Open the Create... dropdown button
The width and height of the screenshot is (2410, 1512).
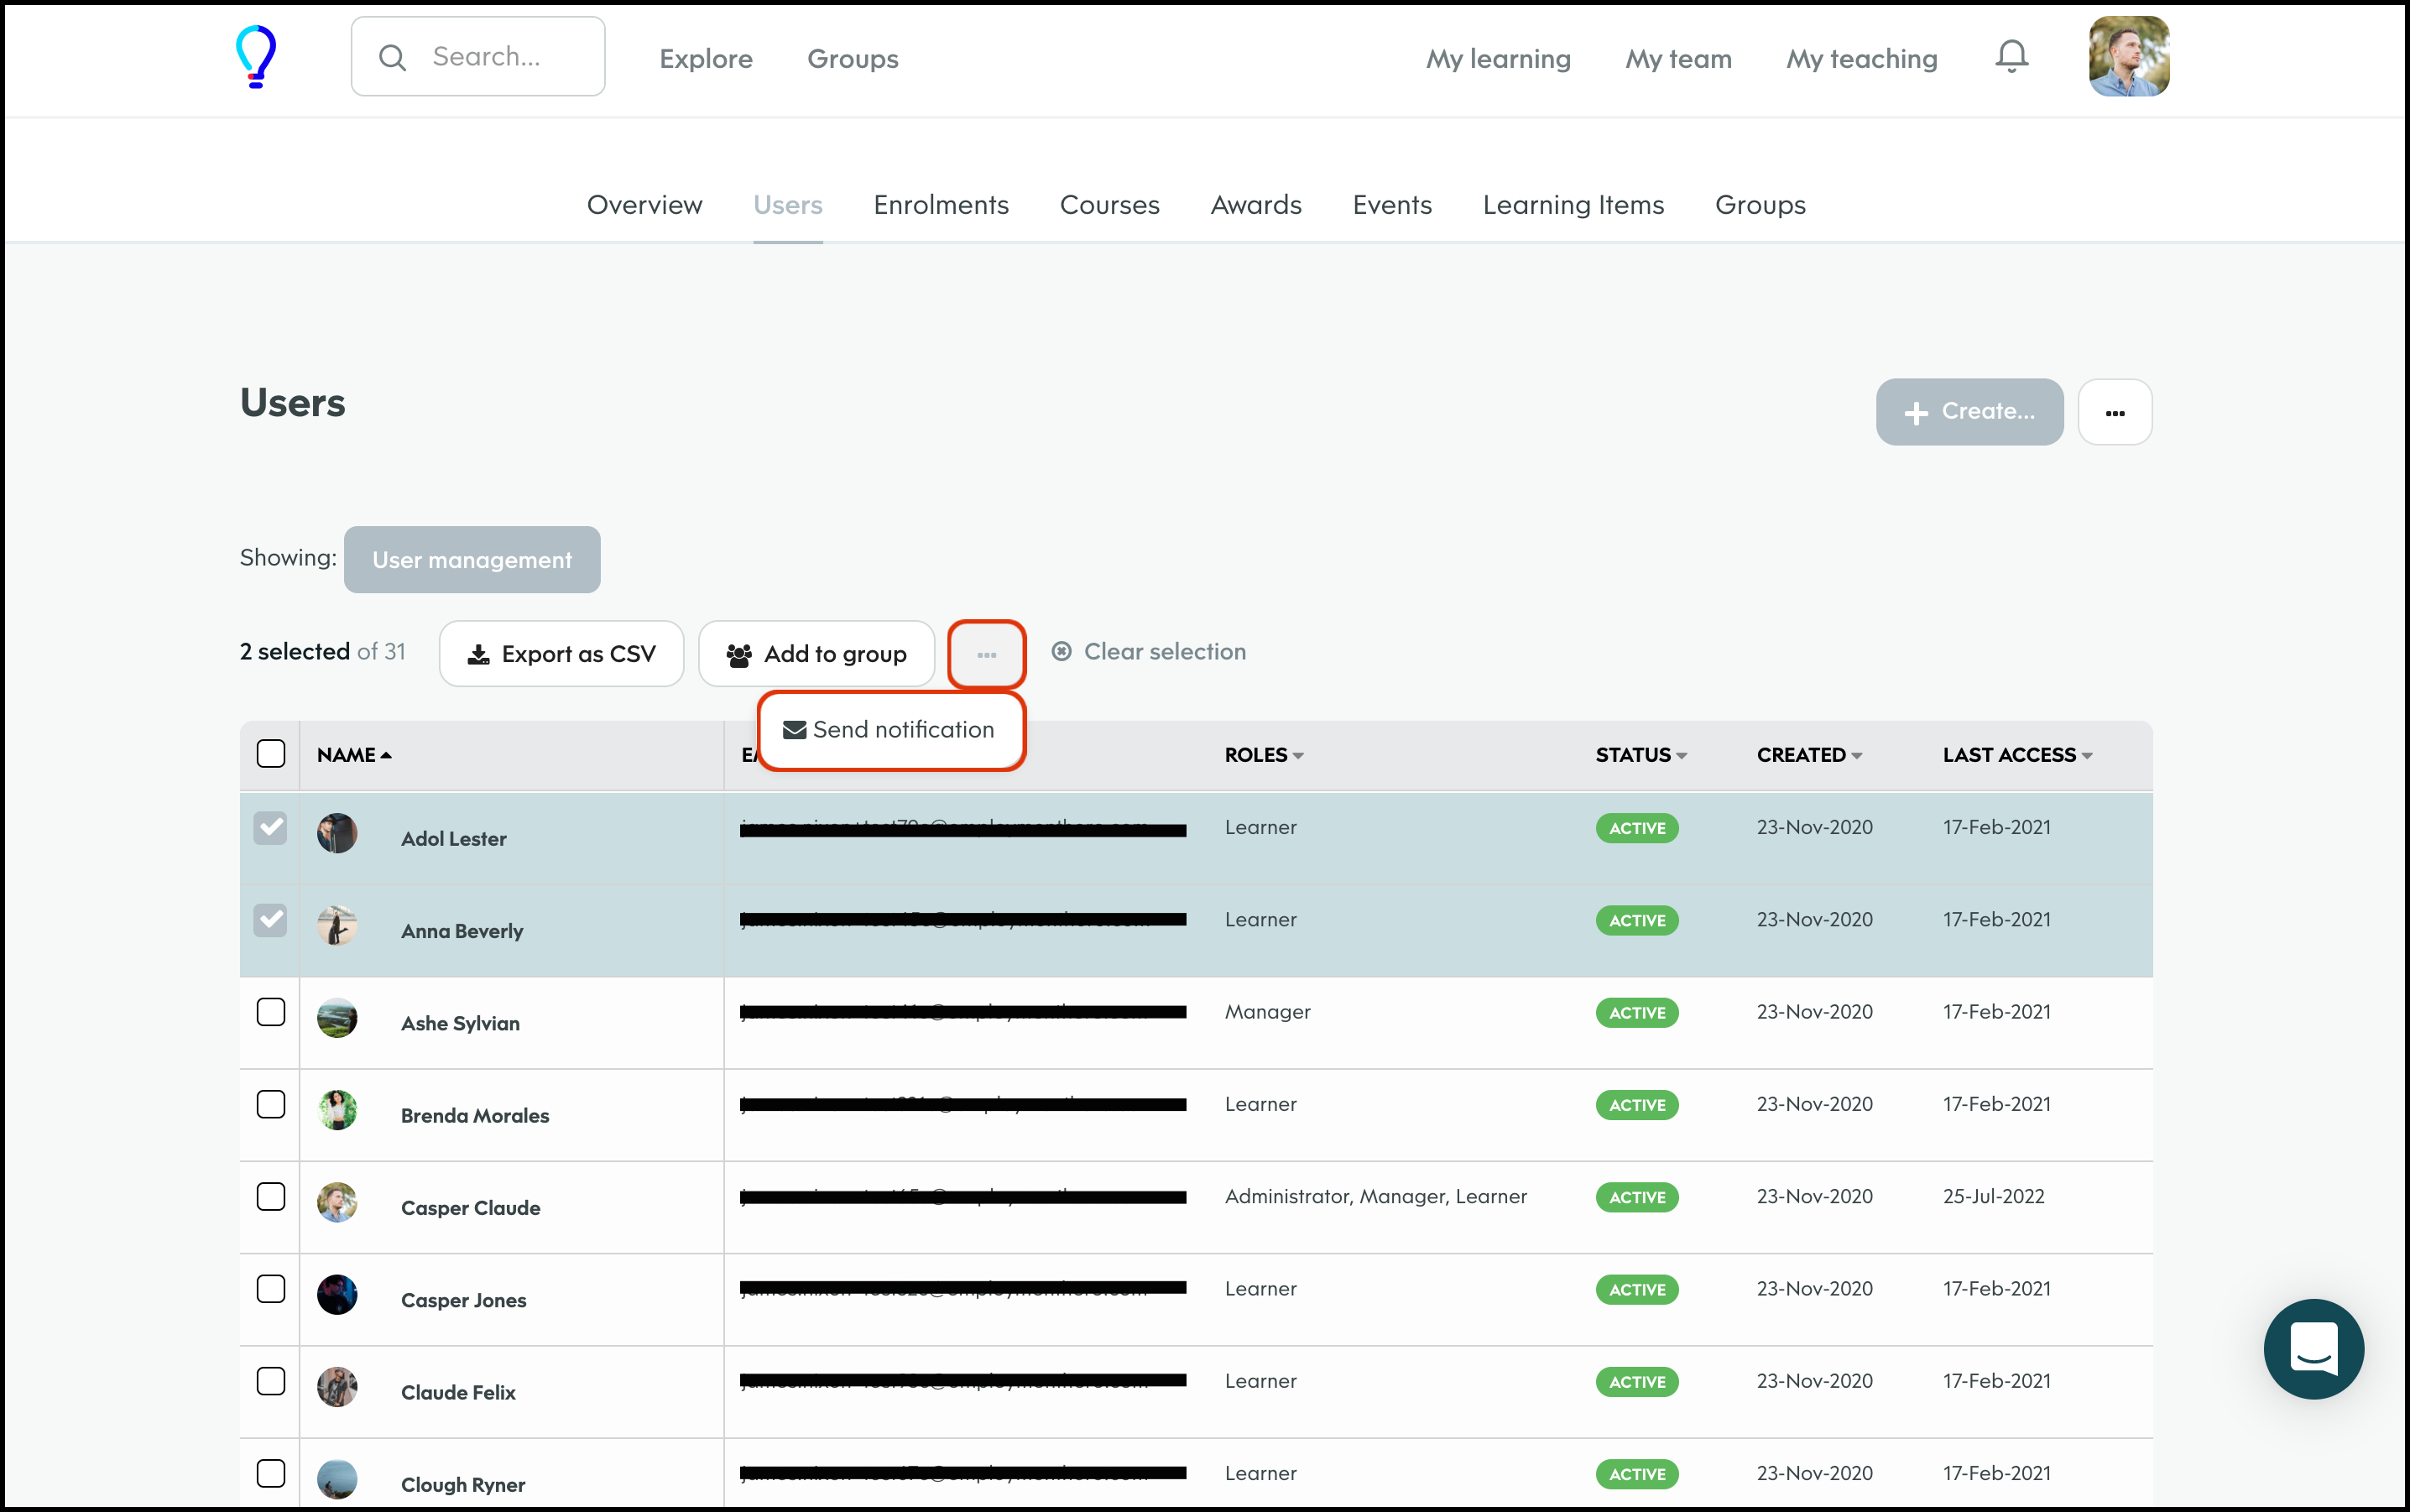click(1969, 412)
